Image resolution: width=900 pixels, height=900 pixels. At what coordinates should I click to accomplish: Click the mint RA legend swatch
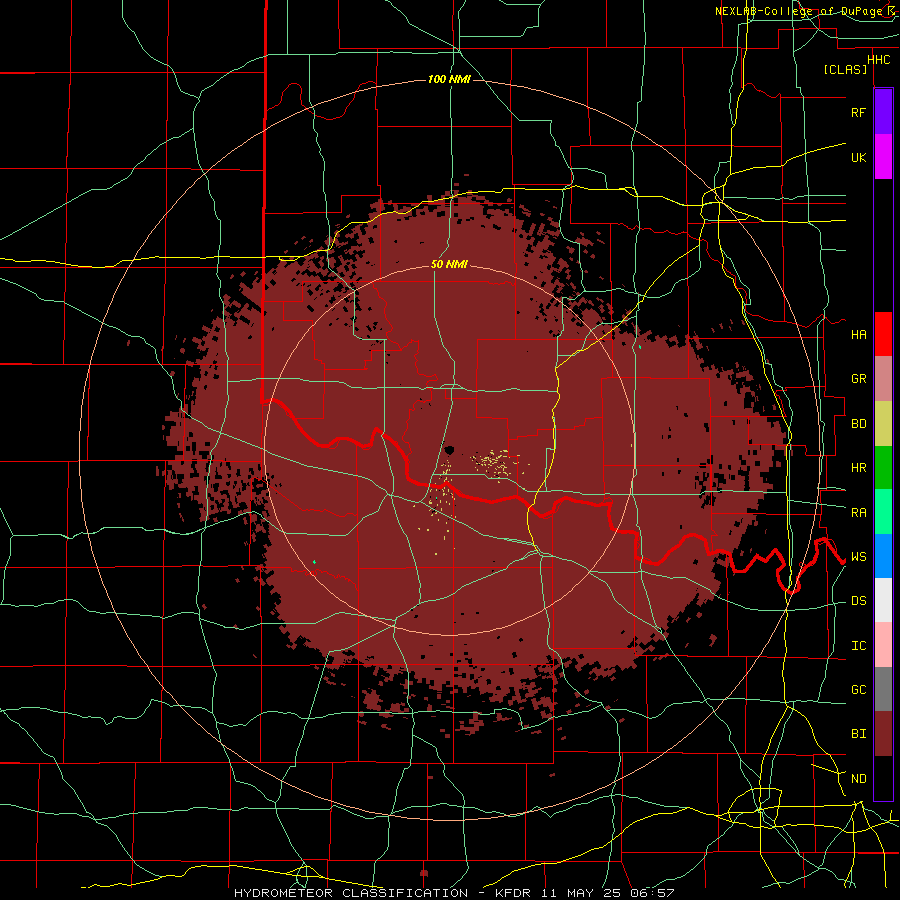[x=883, y=512]
